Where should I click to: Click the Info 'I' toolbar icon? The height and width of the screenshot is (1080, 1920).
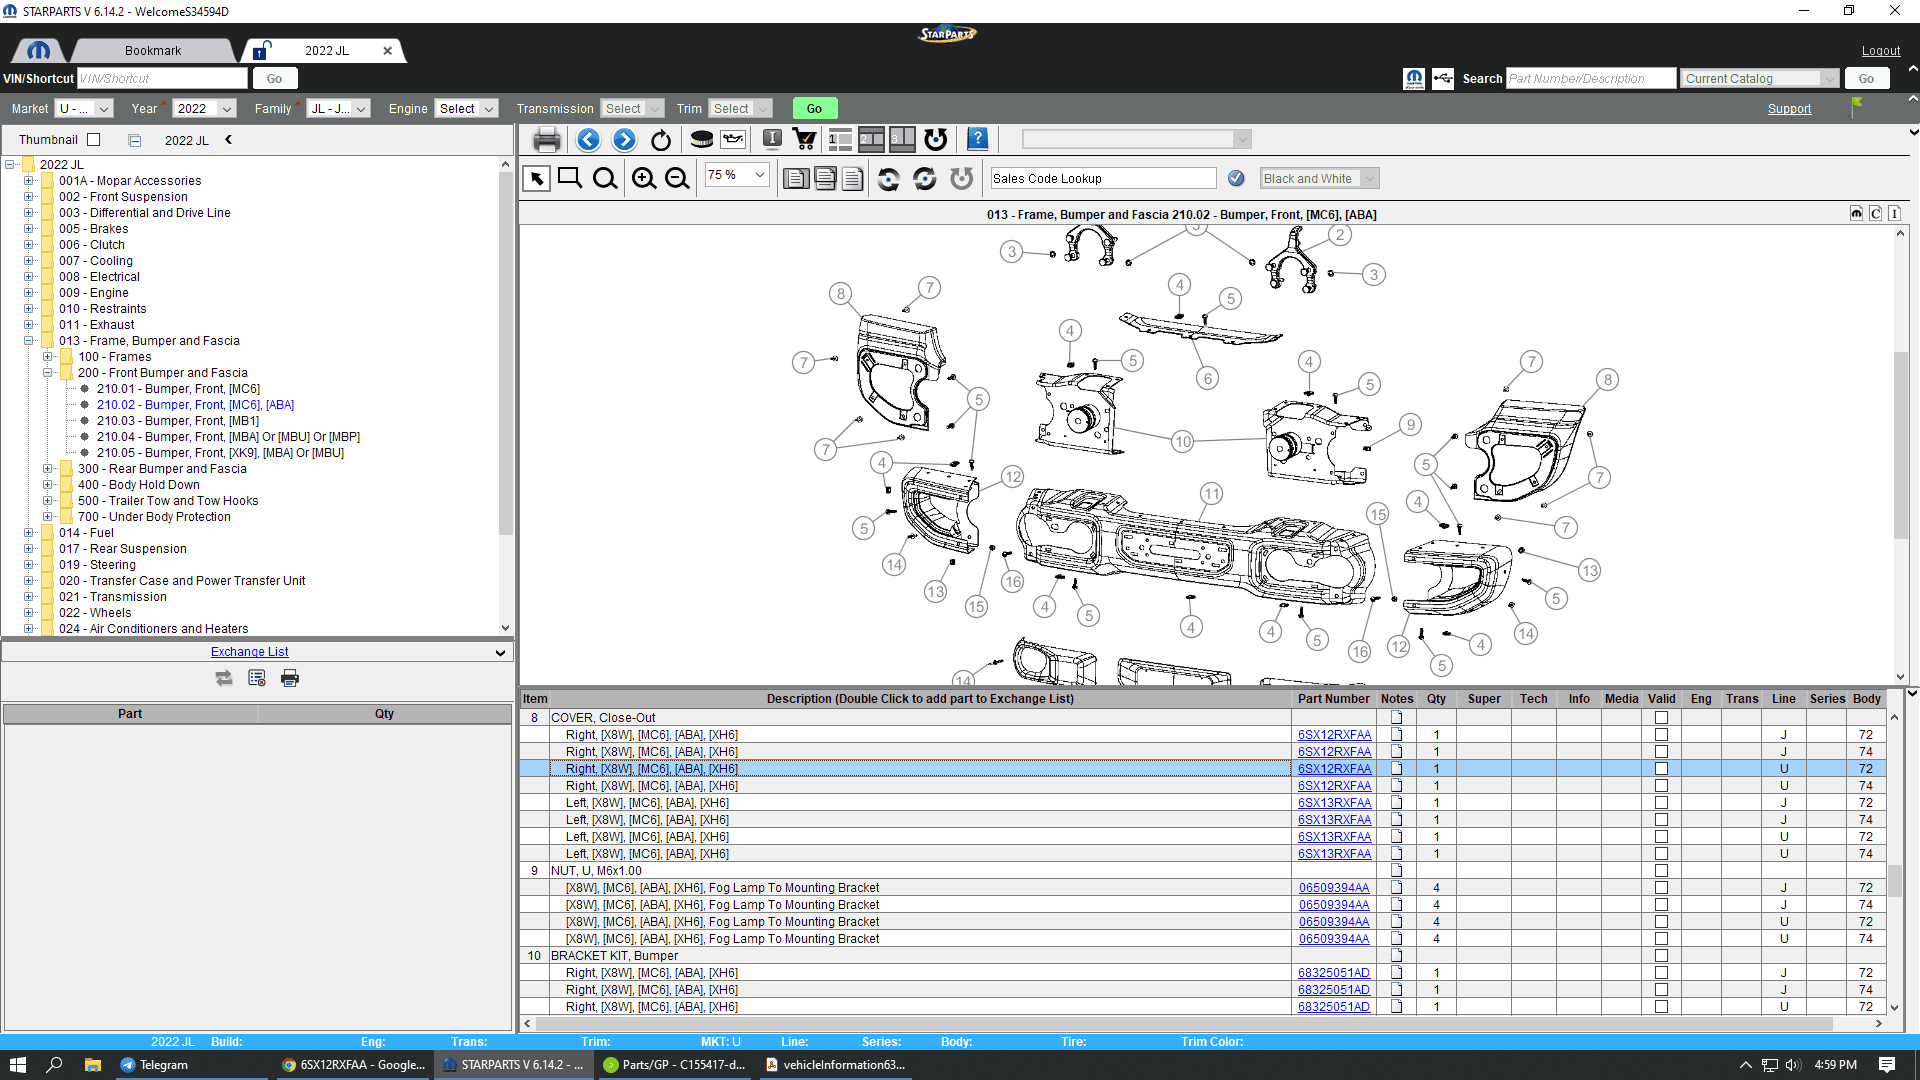772,140
